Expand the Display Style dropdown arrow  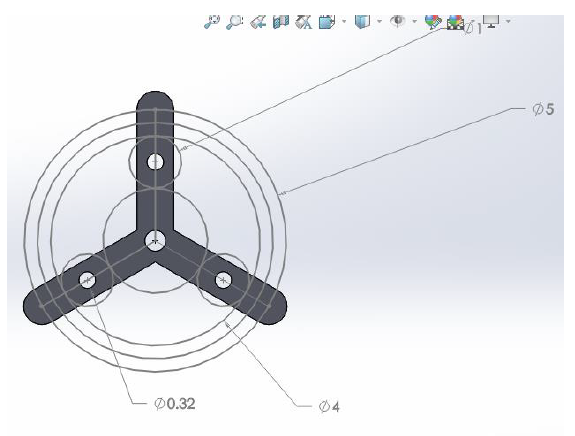(380, 22)
